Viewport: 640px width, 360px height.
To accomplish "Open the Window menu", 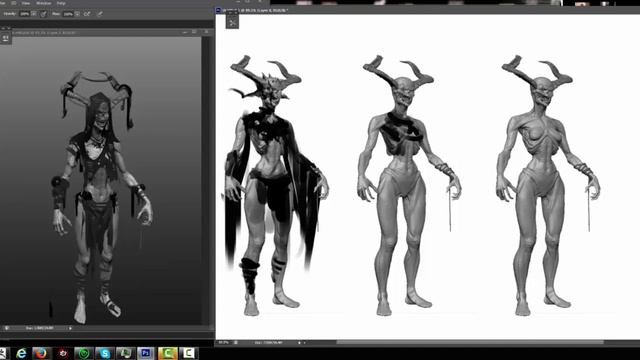I will coord(44,3).
